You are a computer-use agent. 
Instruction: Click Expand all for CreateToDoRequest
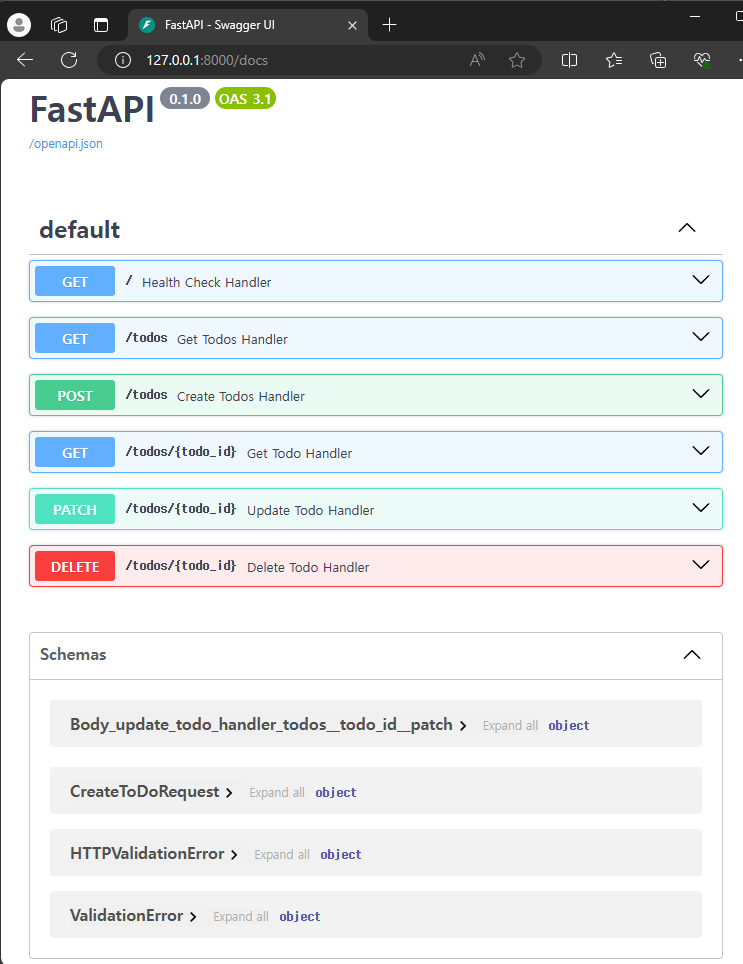tap(277, 792)
